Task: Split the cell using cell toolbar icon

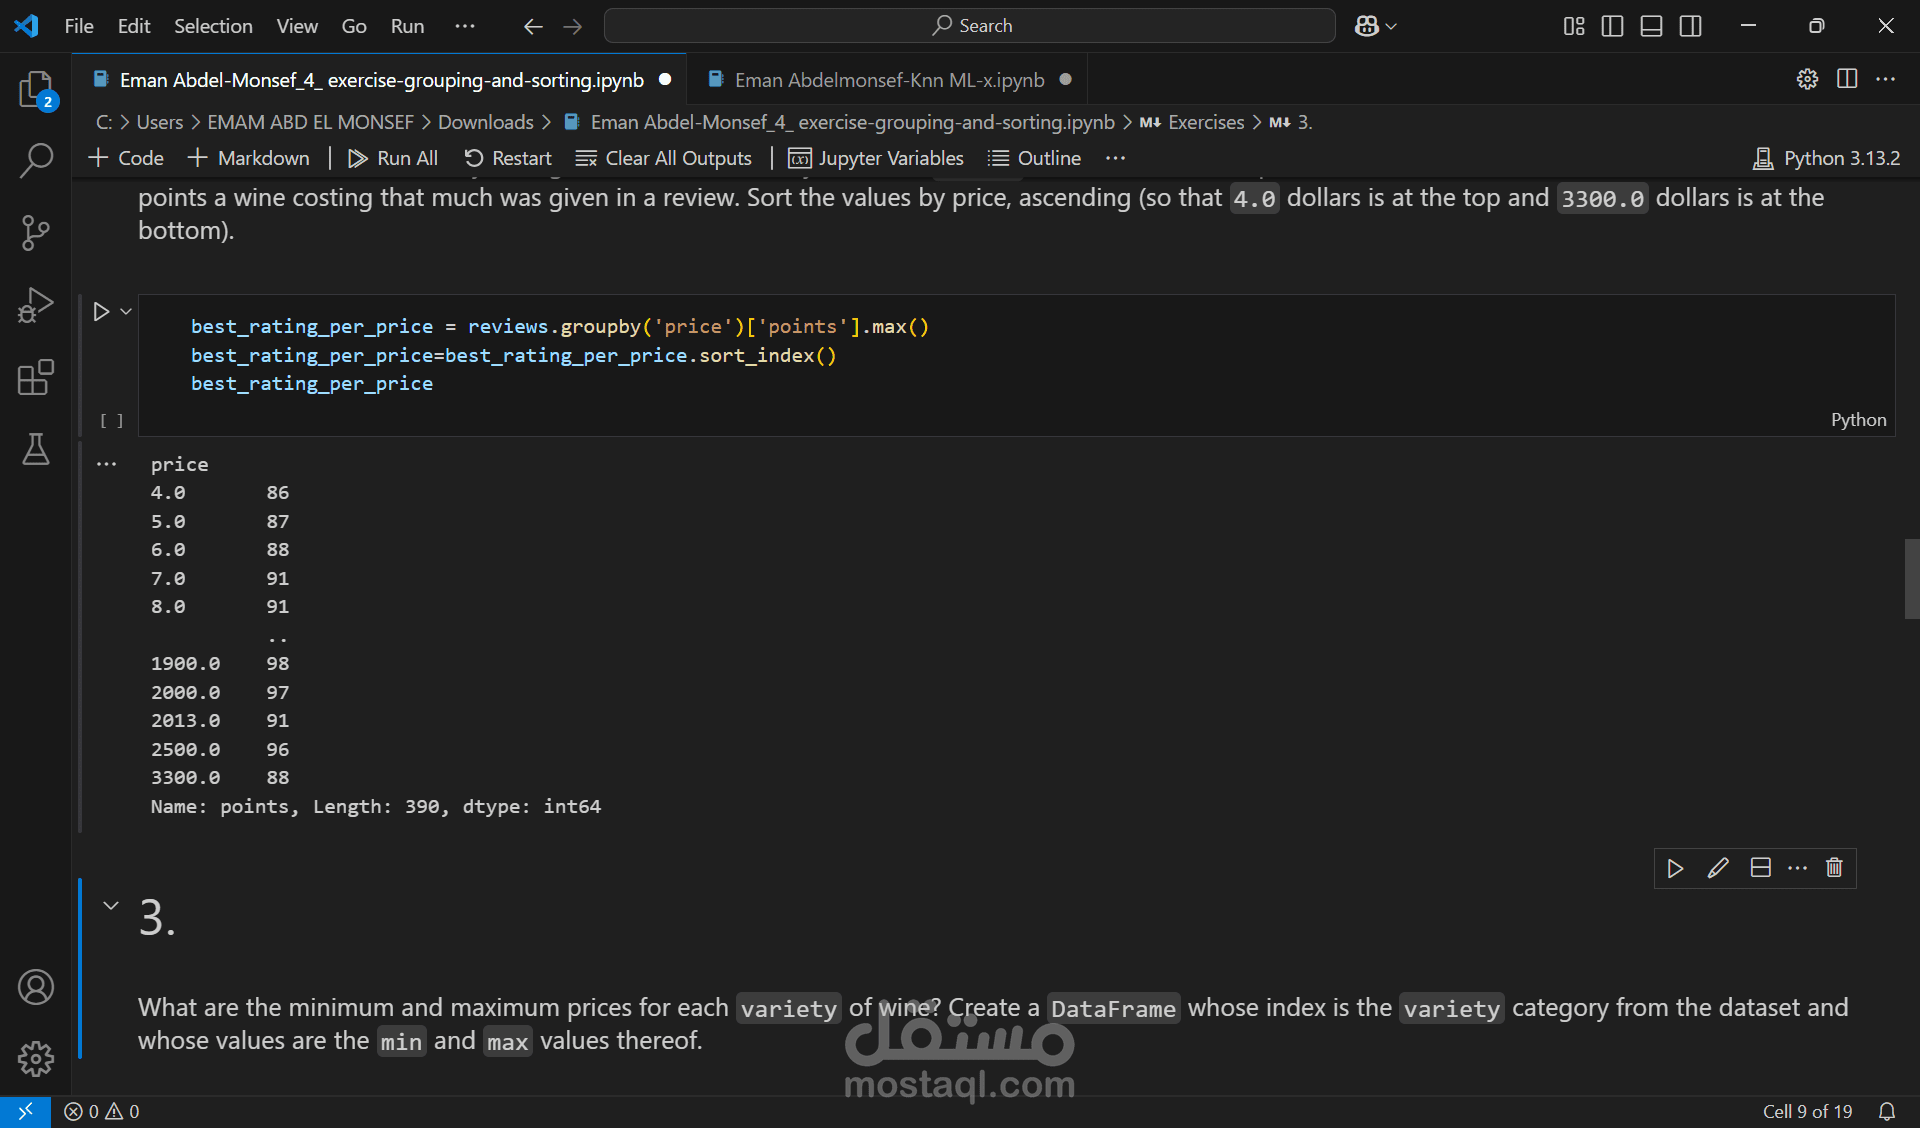Action: (x=1760, y=868)
